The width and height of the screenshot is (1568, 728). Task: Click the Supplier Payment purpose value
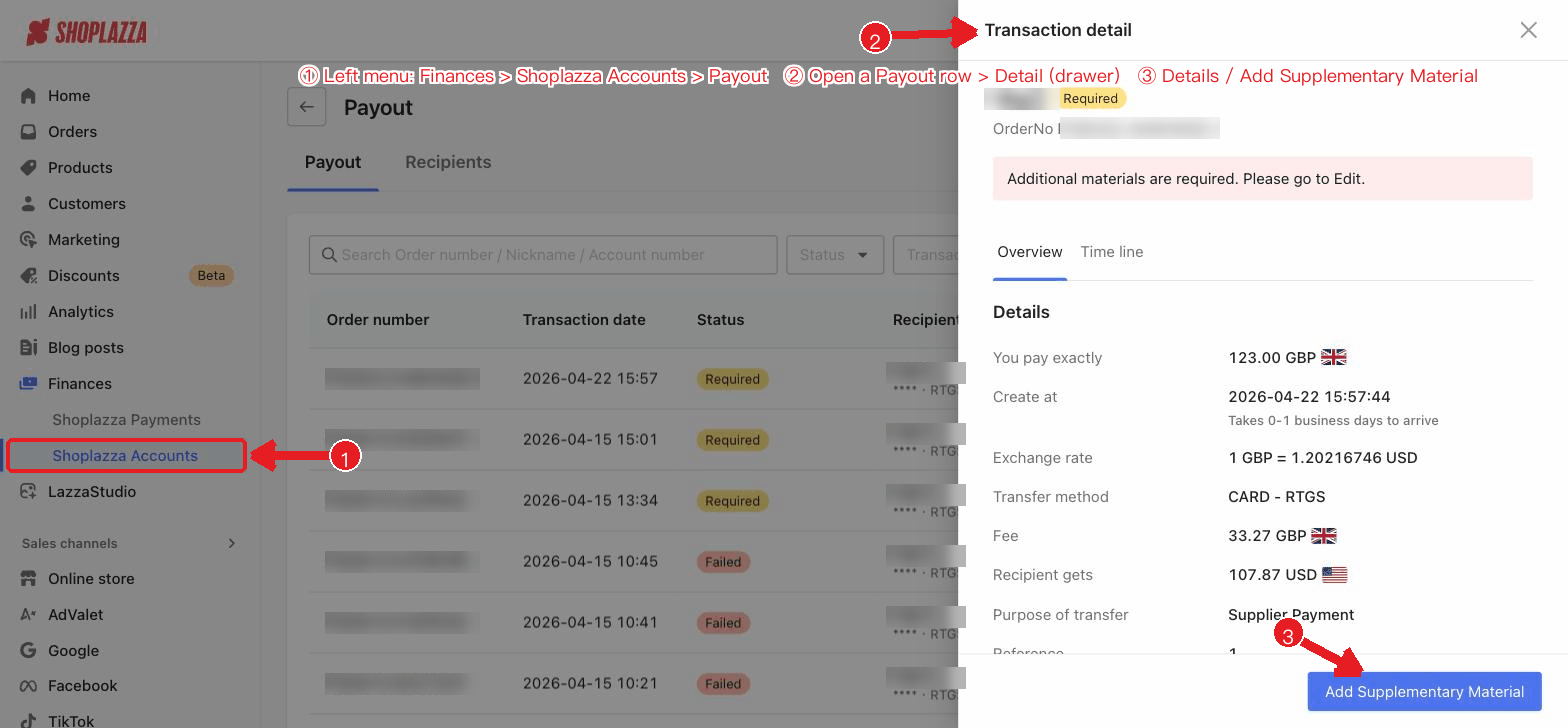pyautogui.click(x=1291, y=615)
